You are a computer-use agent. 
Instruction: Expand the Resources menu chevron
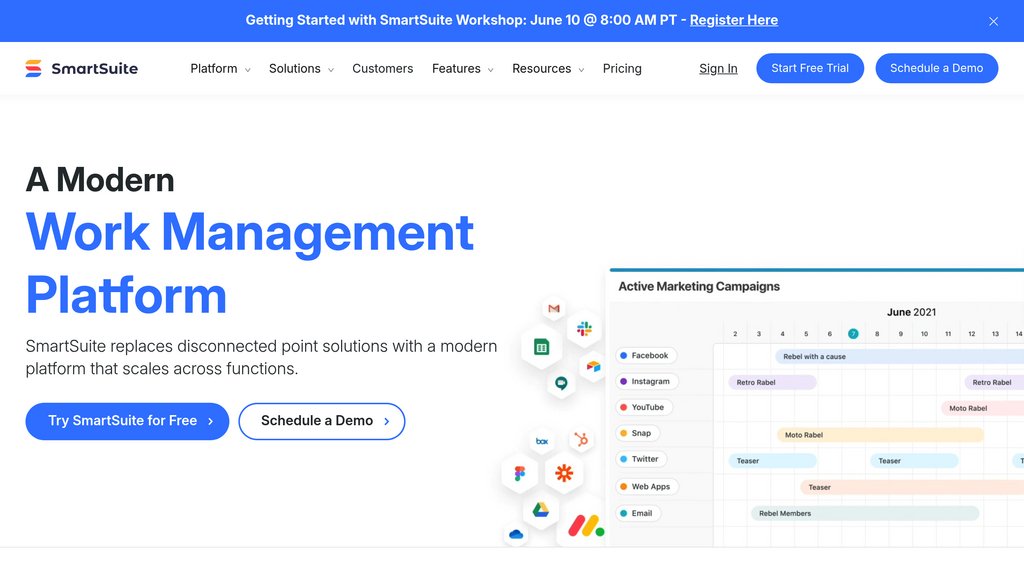[581, 70]
